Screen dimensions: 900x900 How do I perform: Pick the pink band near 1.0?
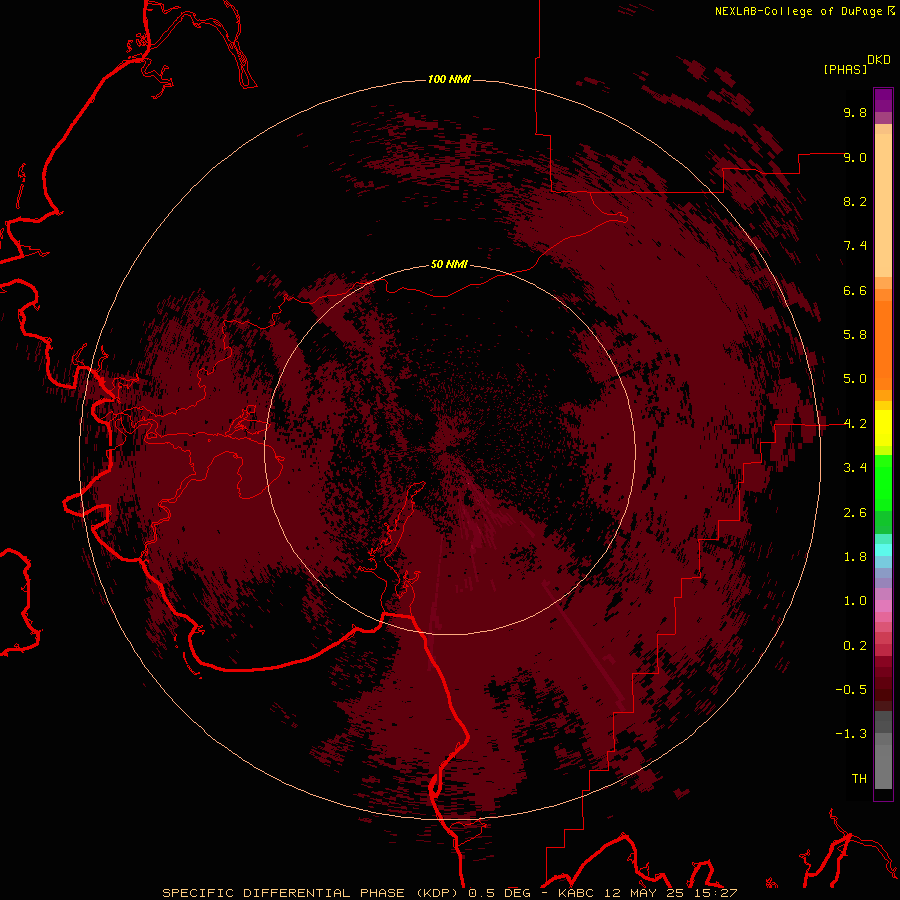883,606
